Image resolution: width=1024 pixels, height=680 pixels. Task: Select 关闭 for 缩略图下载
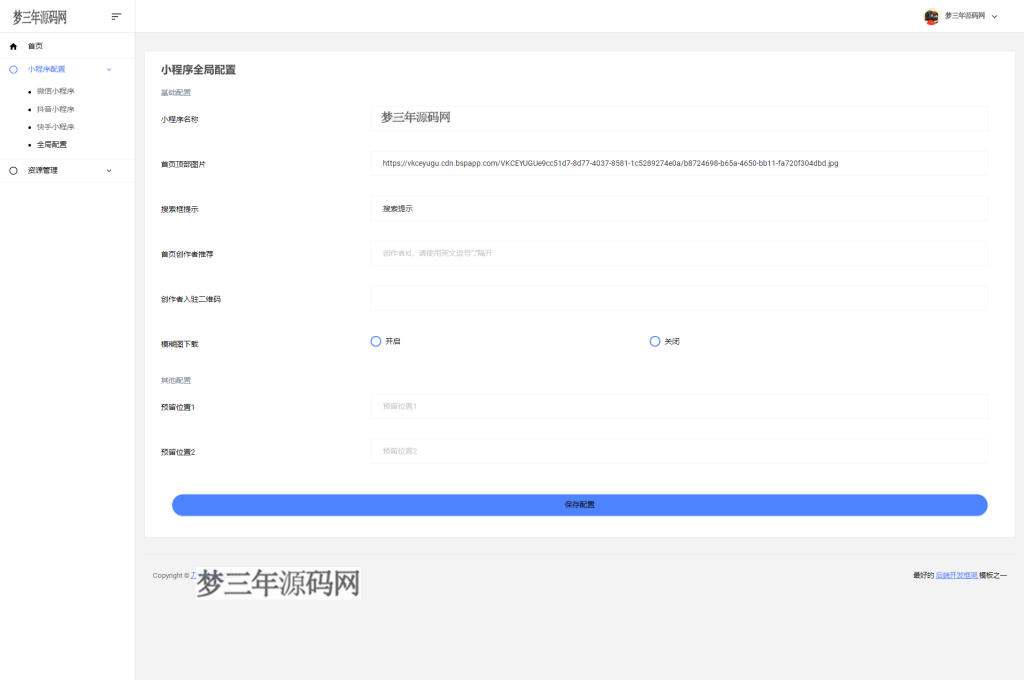tap(655, 341)
